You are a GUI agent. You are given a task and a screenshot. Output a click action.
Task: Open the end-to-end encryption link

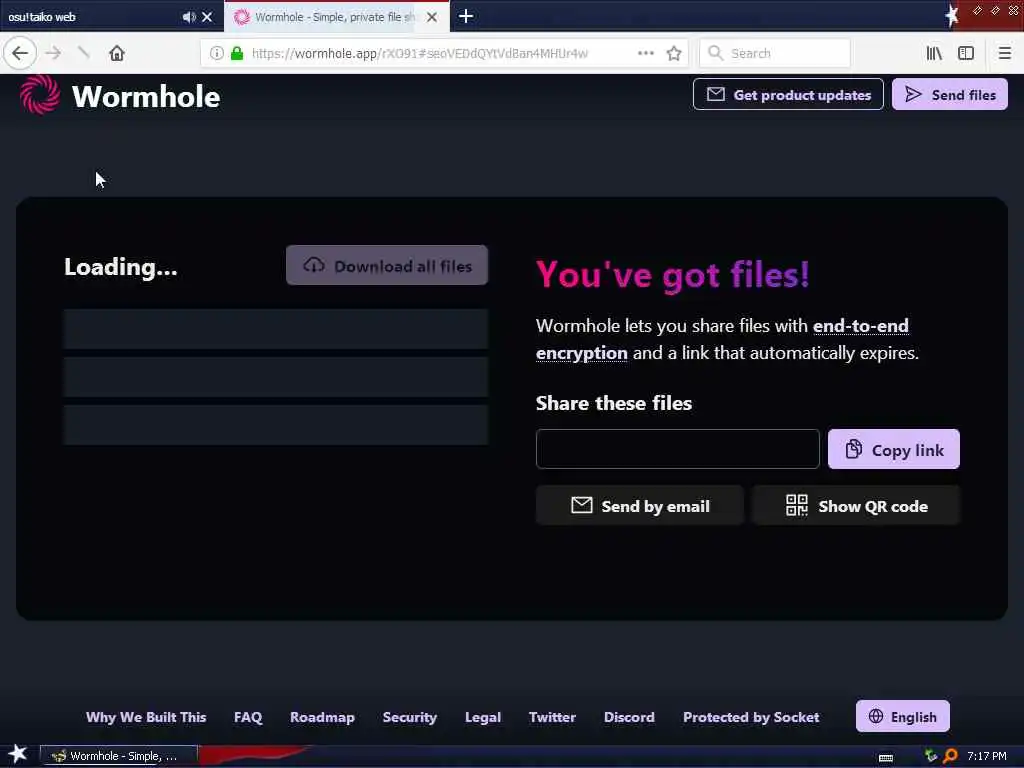click(x=722, y=339)
